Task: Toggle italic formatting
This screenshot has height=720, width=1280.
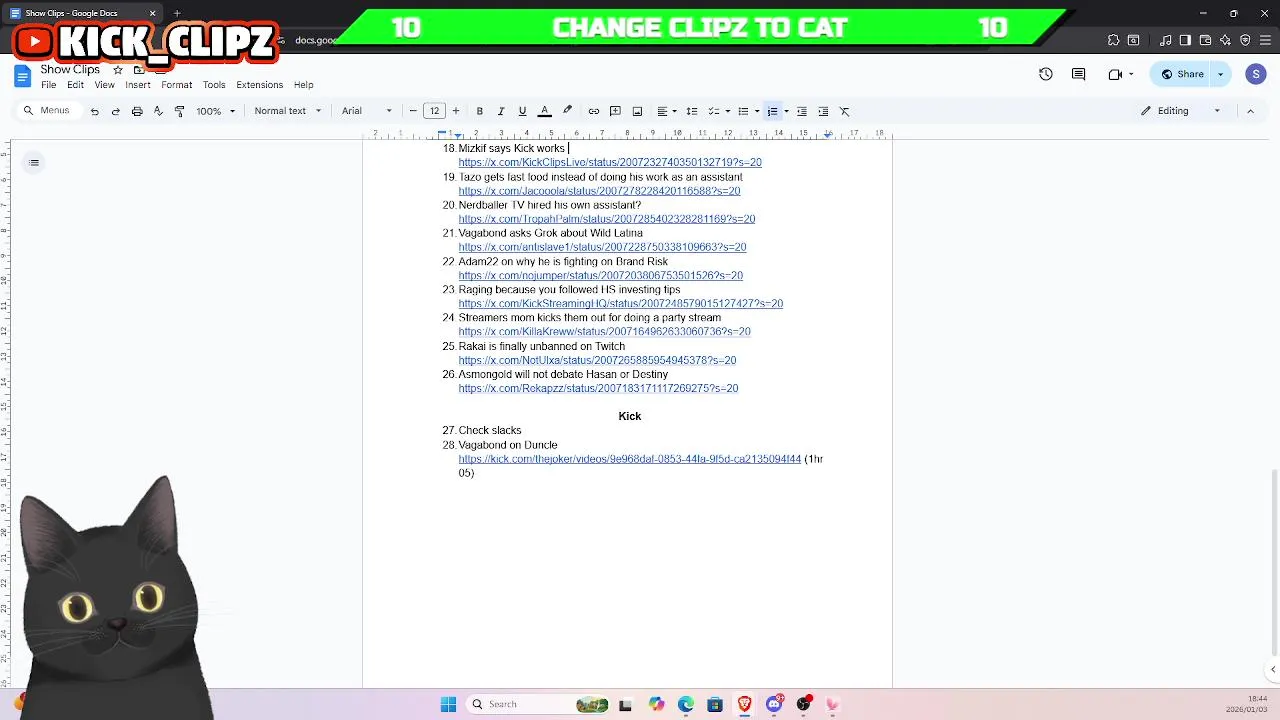Action: pos(501,111)
